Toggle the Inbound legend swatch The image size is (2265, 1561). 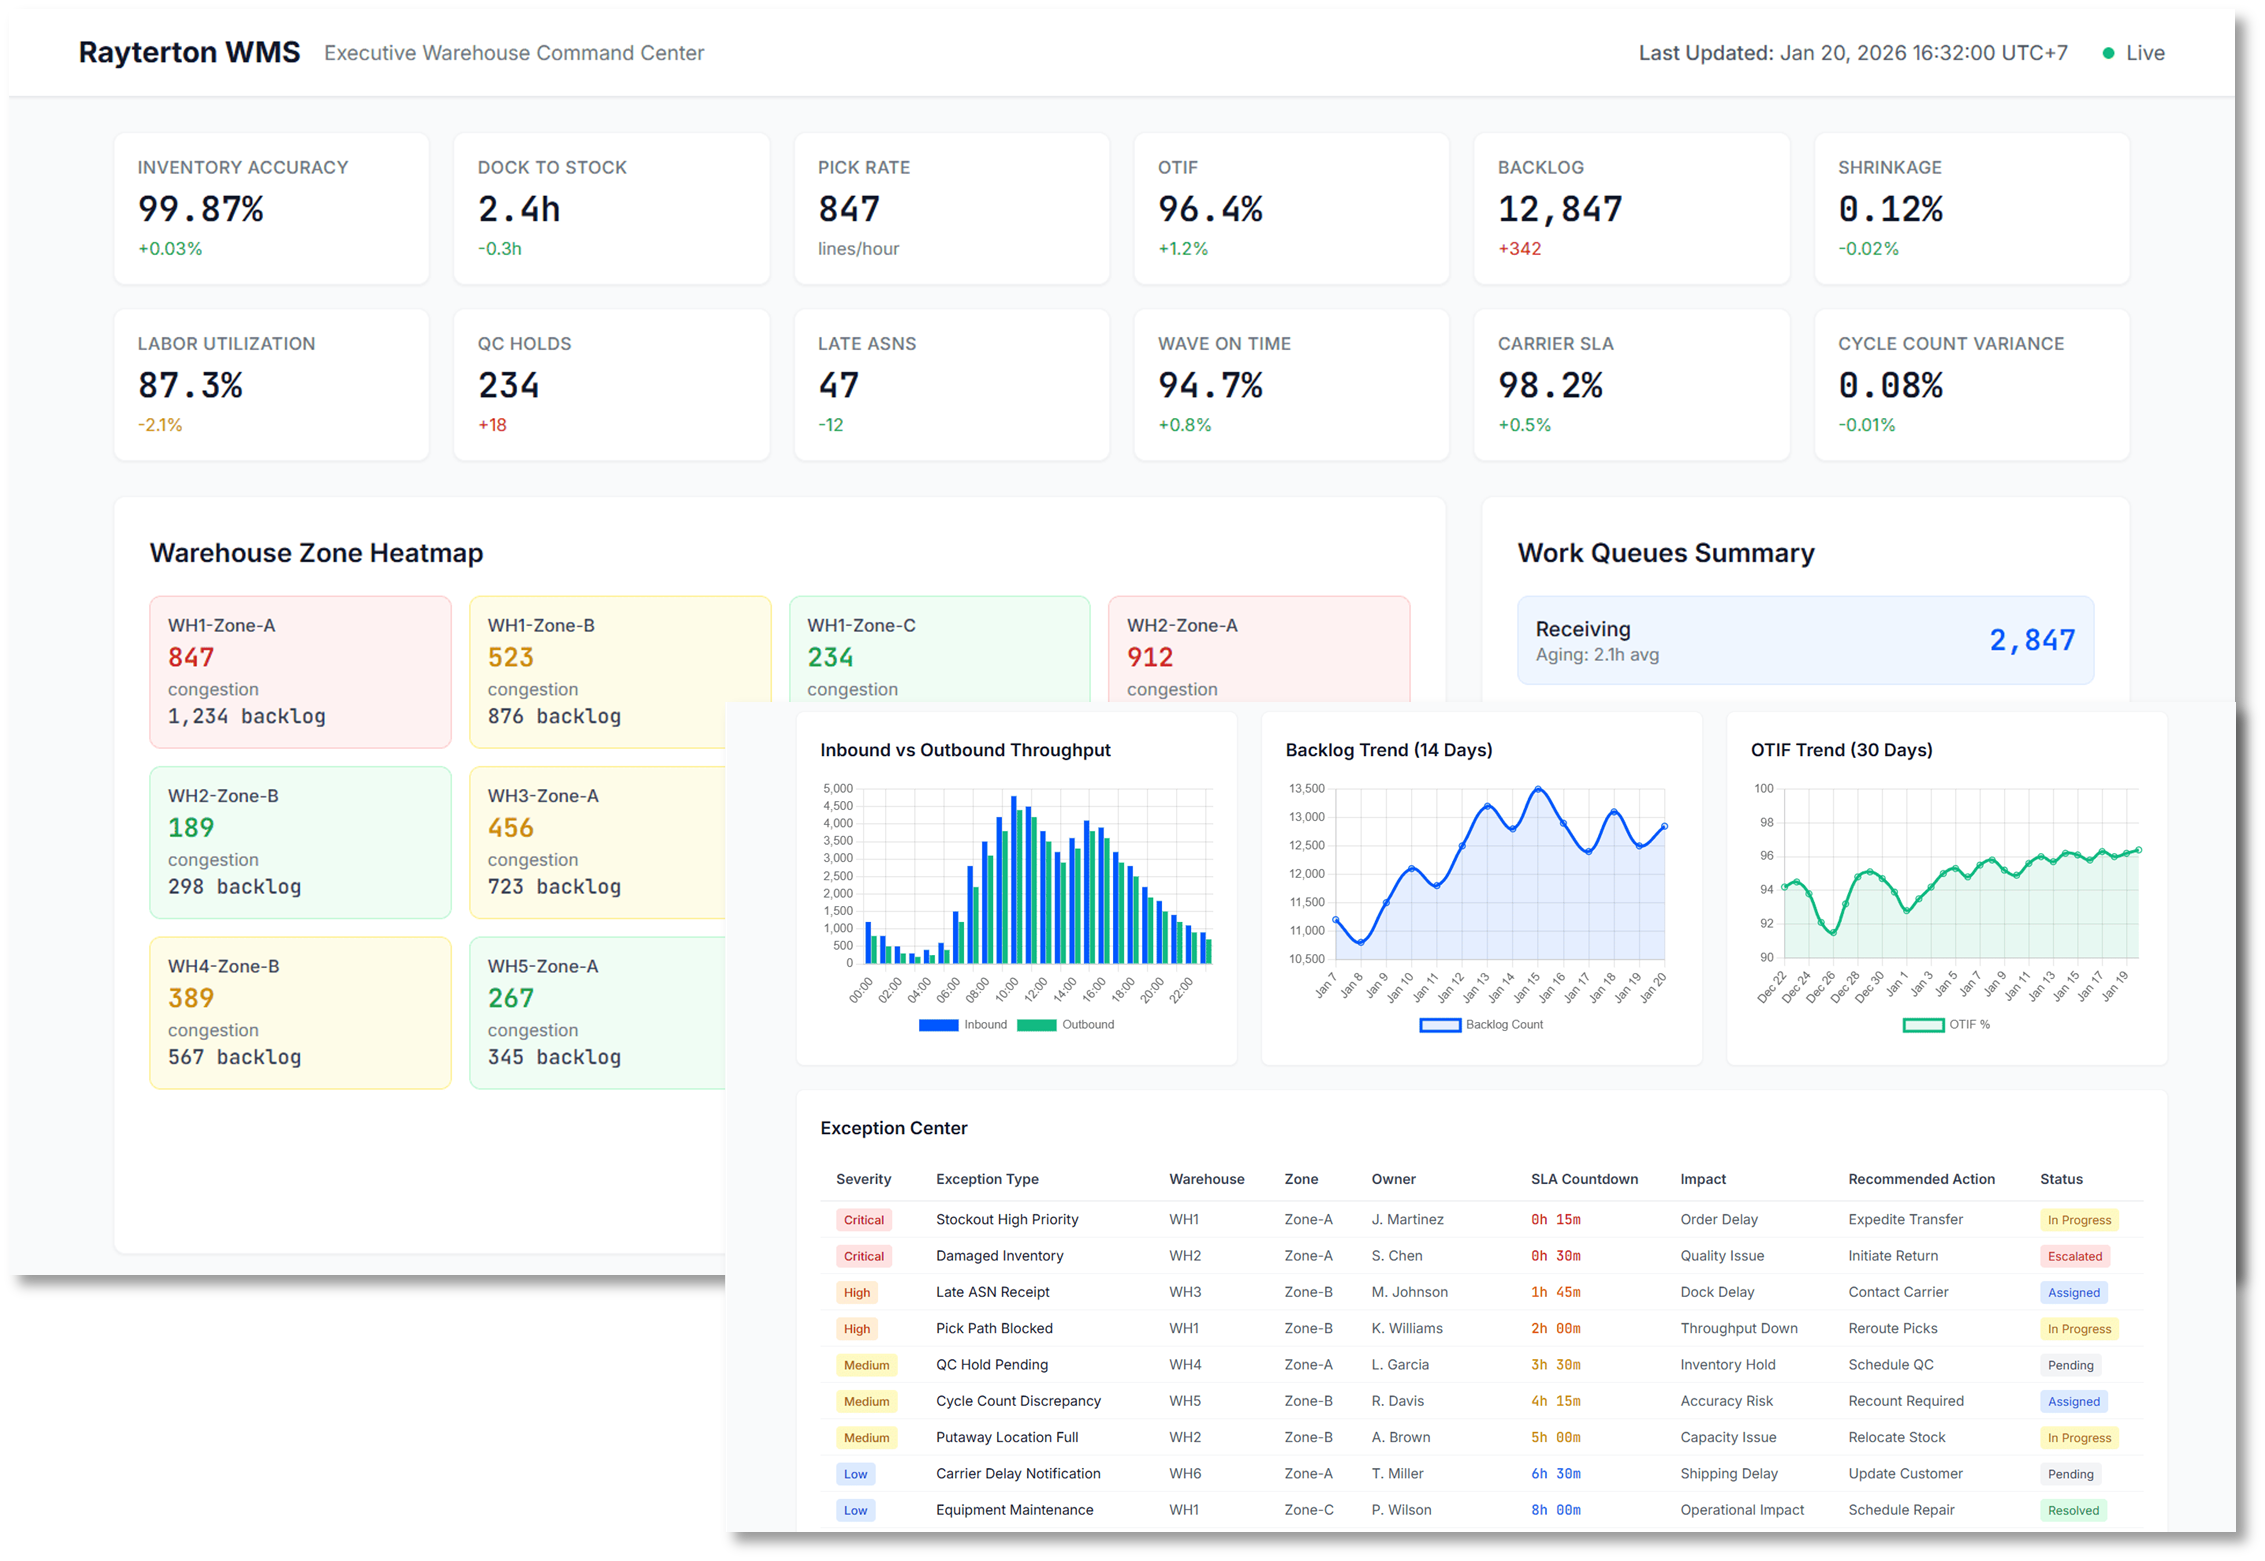(938, 1025)
